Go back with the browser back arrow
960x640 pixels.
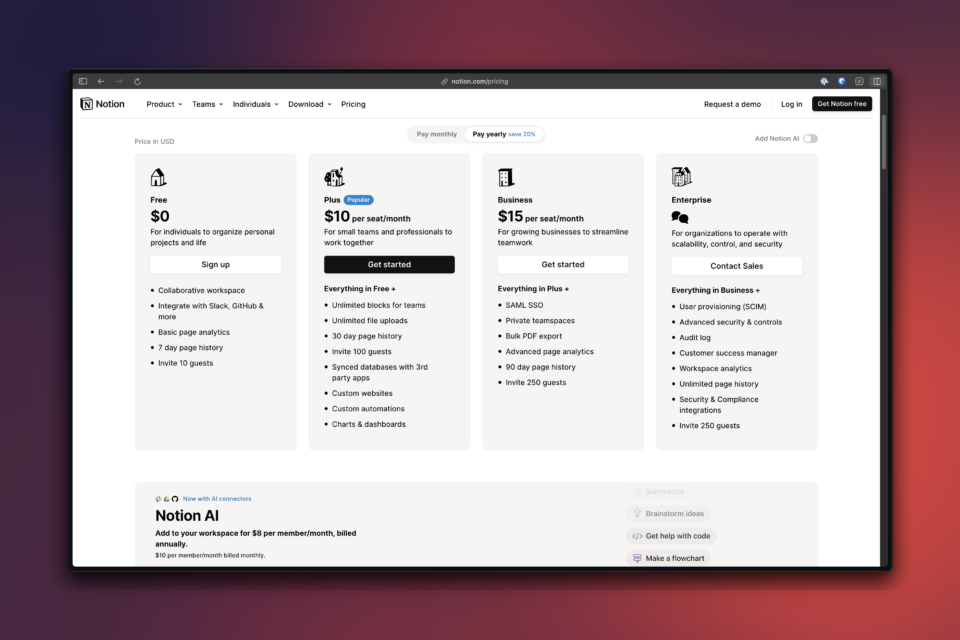101,81
